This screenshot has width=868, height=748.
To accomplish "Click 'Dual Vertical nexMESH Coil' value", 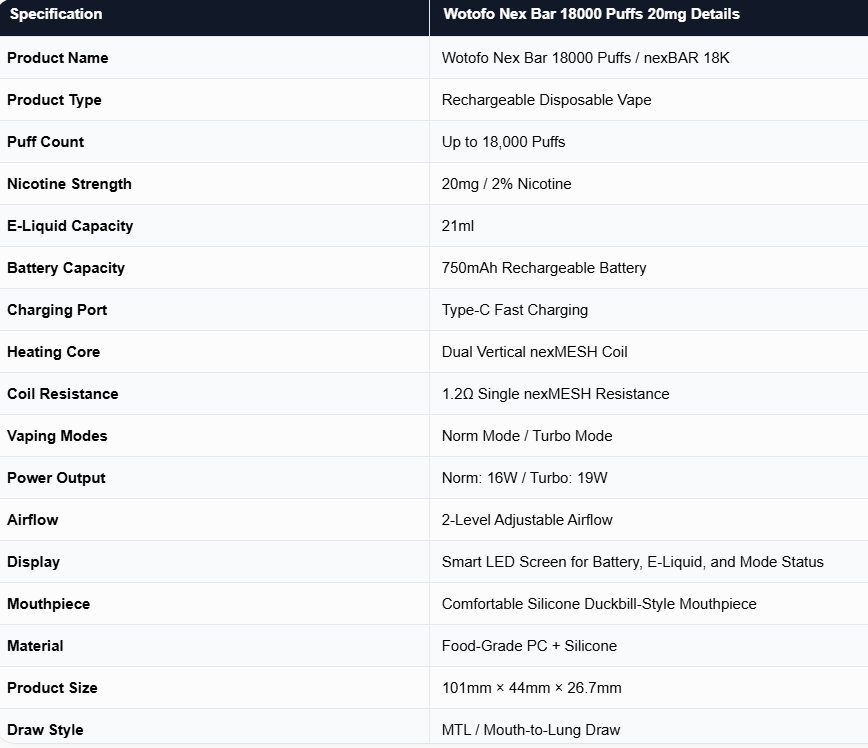I will pyautogui.click(x=535, y=352).
